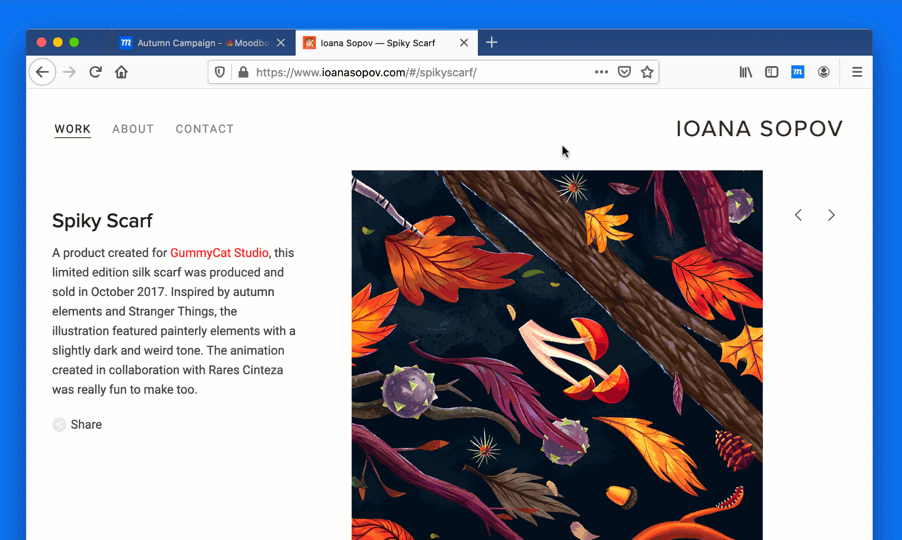This screenshot has width=902, height=540.
Task: Select the Ioana Sopov Spiky Scarf tab
Action: pyautogui.click(x=387, y=43)
